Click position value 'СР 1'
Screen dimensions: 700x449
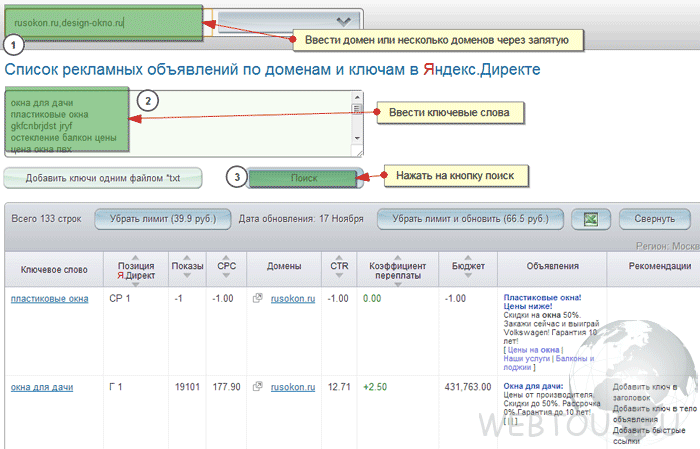120,299
